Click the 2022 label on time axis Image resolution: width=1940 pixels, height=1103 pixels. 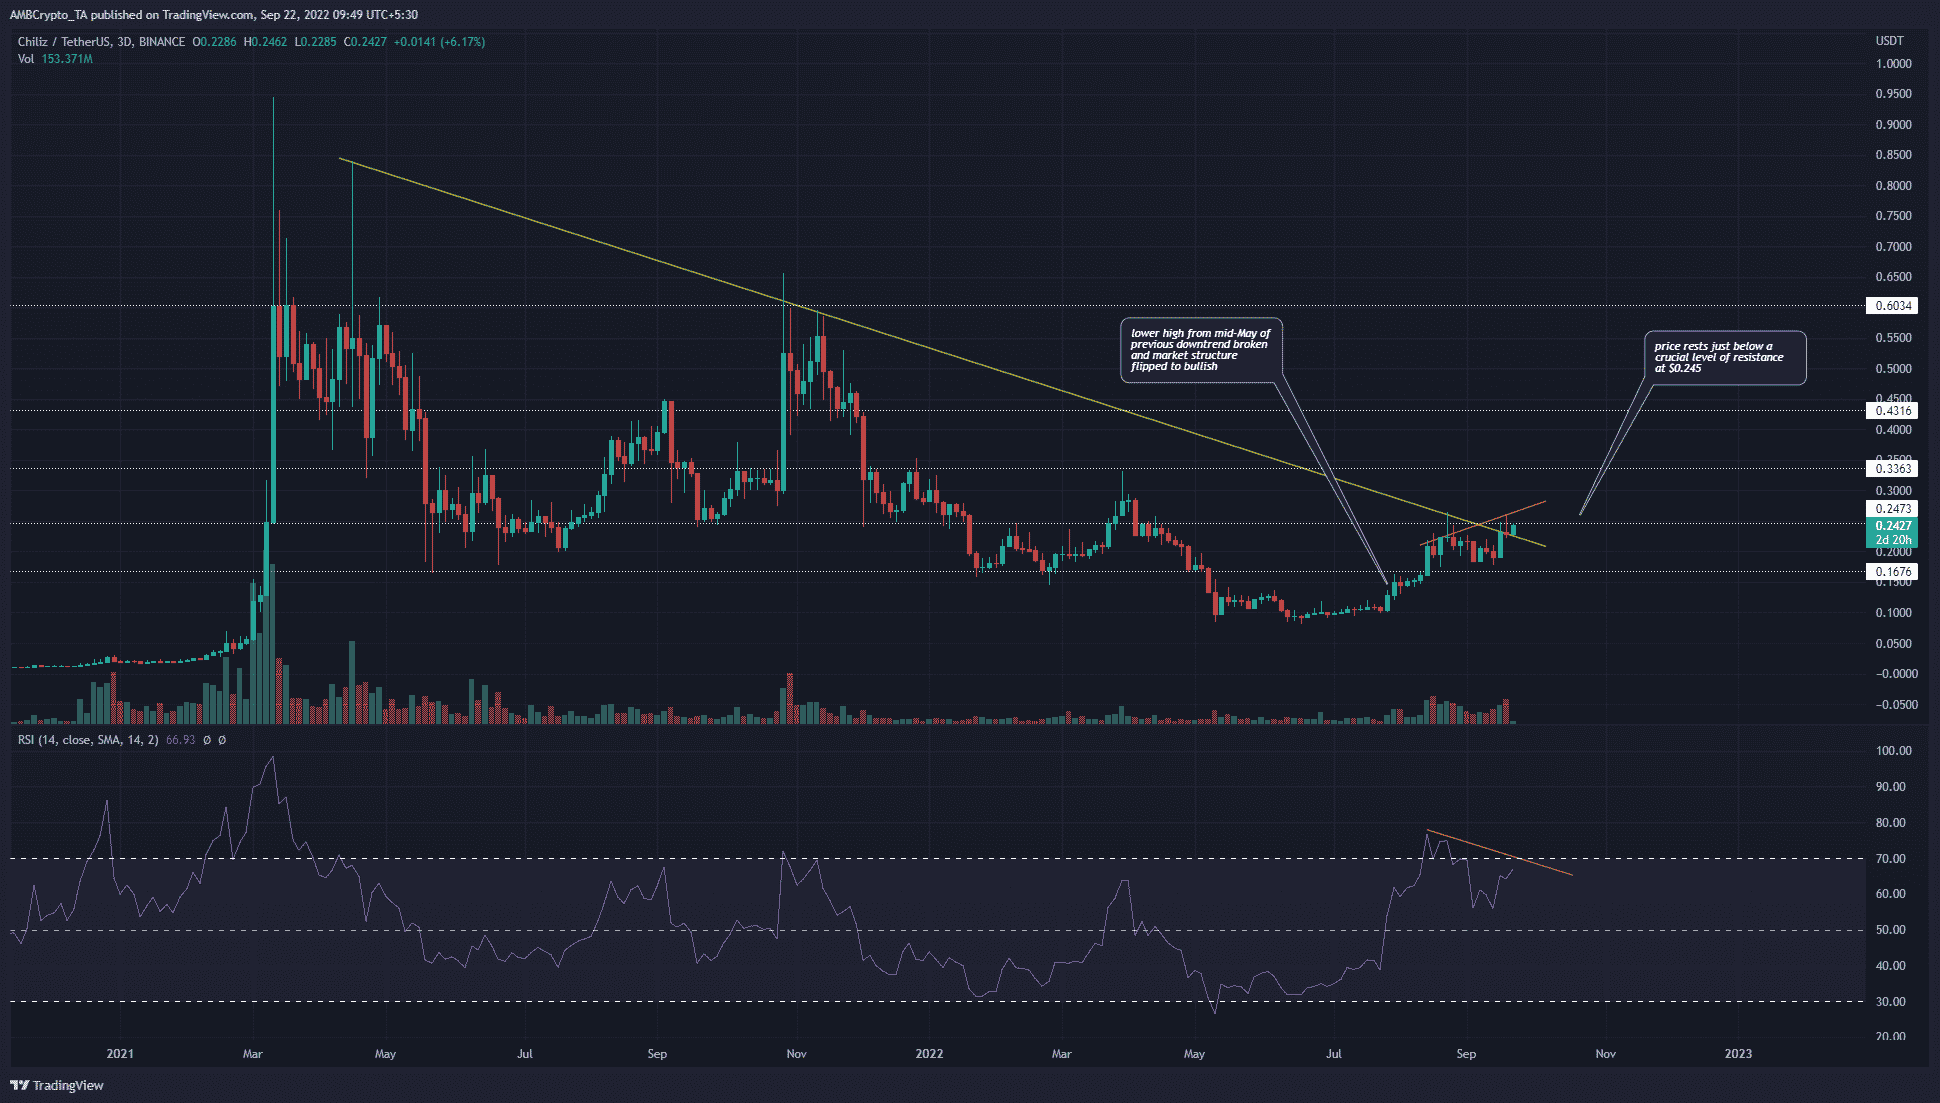[x=929, y=1054]
